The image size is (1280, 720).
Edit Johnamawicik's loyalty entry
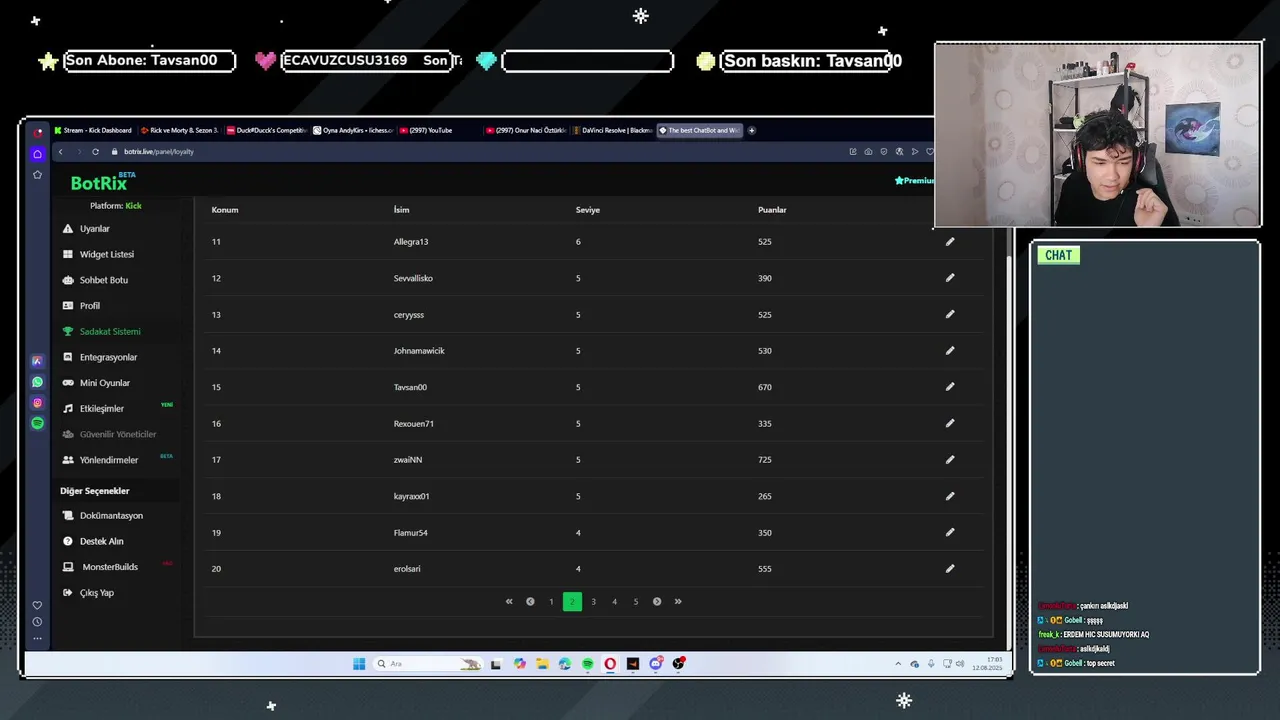point(950,350)
